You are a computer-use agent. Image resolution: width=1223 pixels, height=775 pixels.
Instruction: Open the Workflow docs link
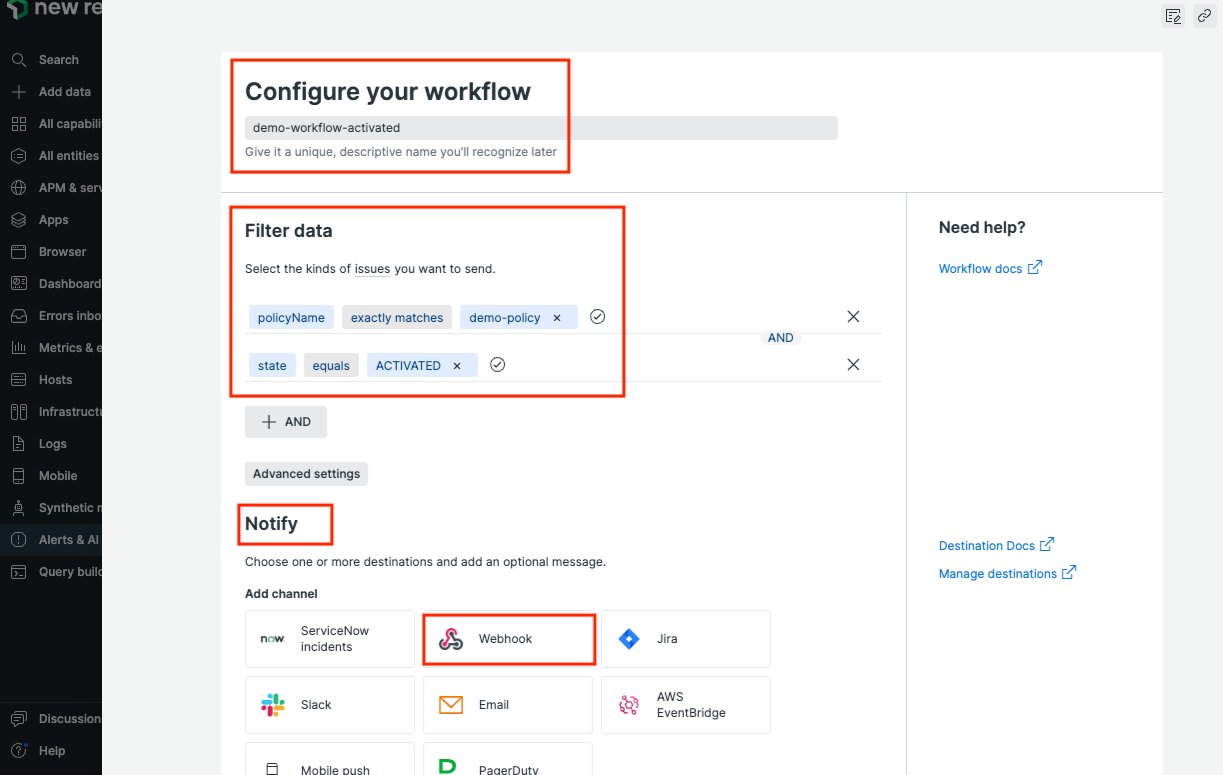982,268
